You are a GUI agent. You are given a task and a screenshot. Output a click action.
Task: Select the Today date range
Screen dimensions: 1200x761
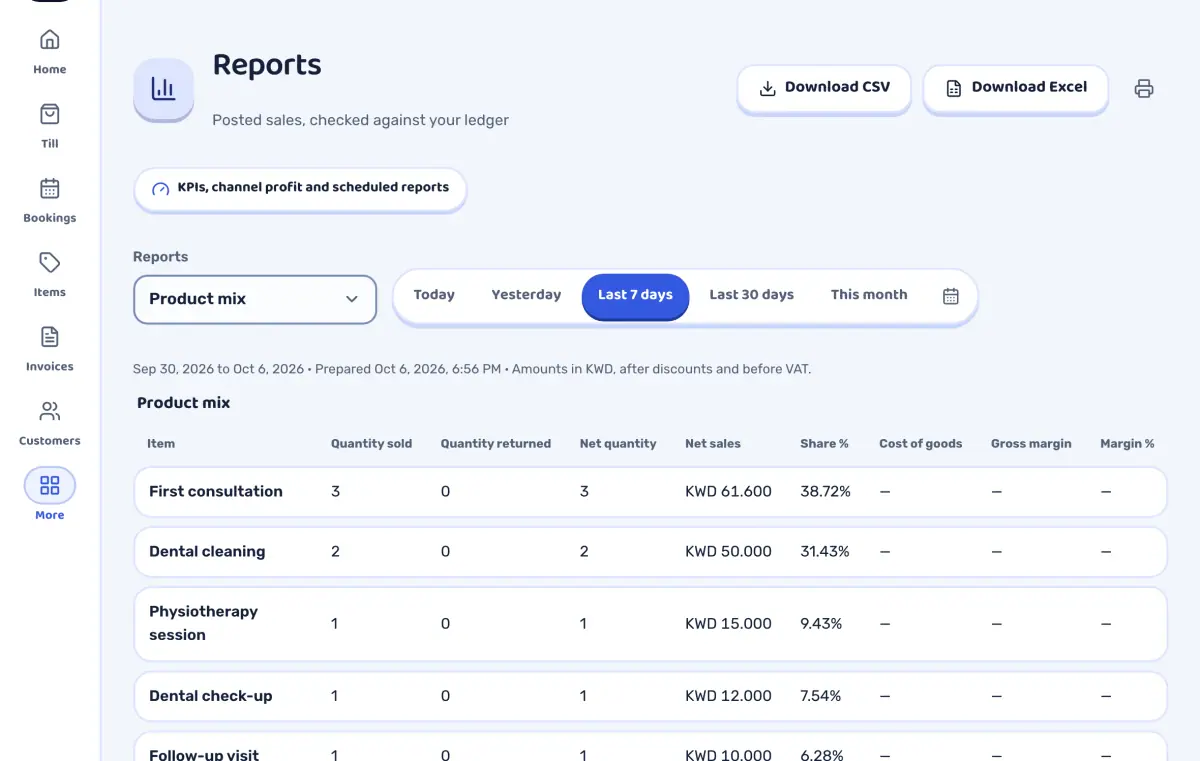pos(434,295)
